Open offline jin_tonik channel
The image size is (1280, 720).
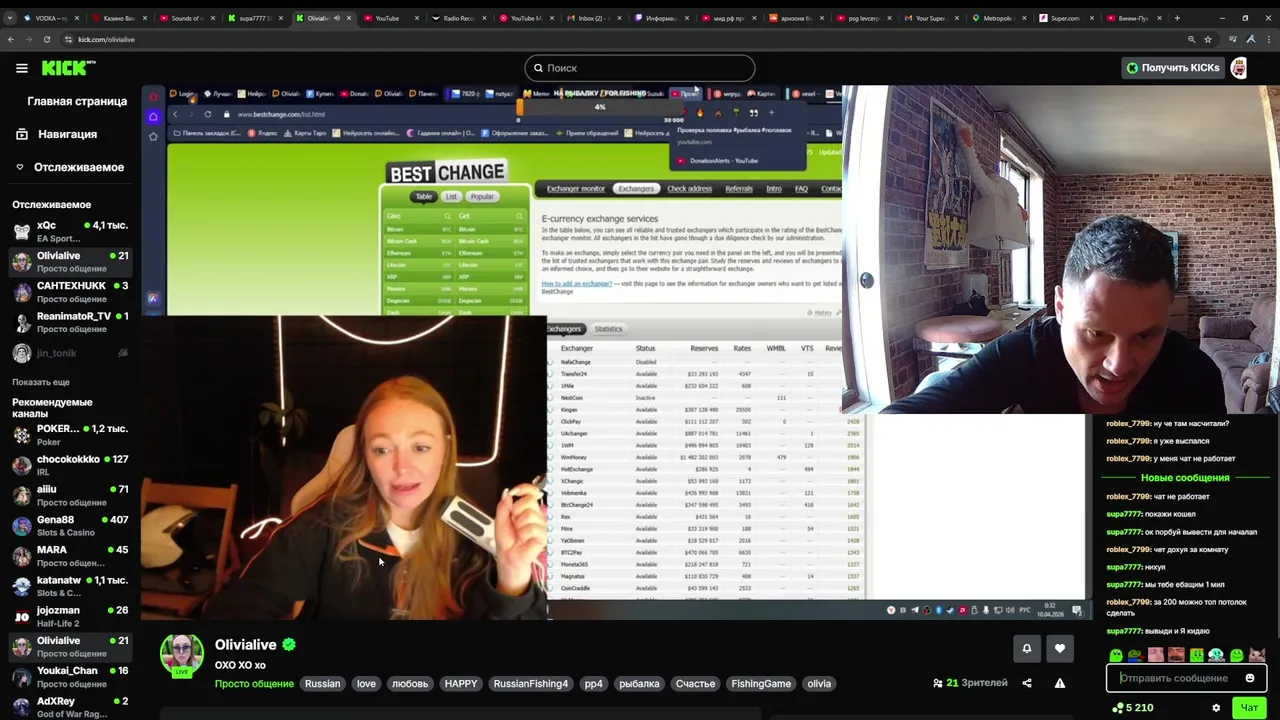[70, 353]
